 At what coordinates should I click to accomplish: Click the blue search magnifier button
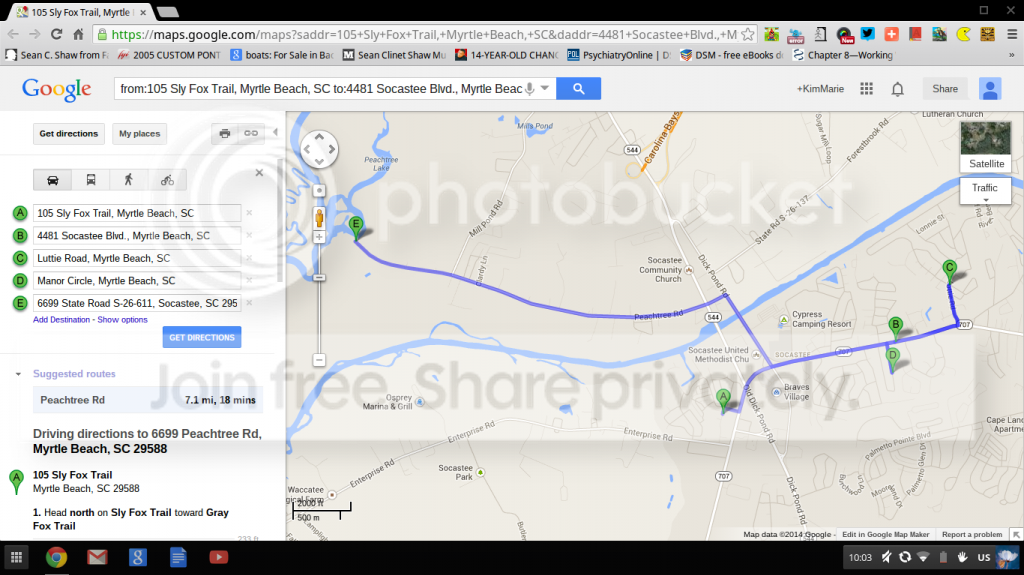tap(579, 88)
